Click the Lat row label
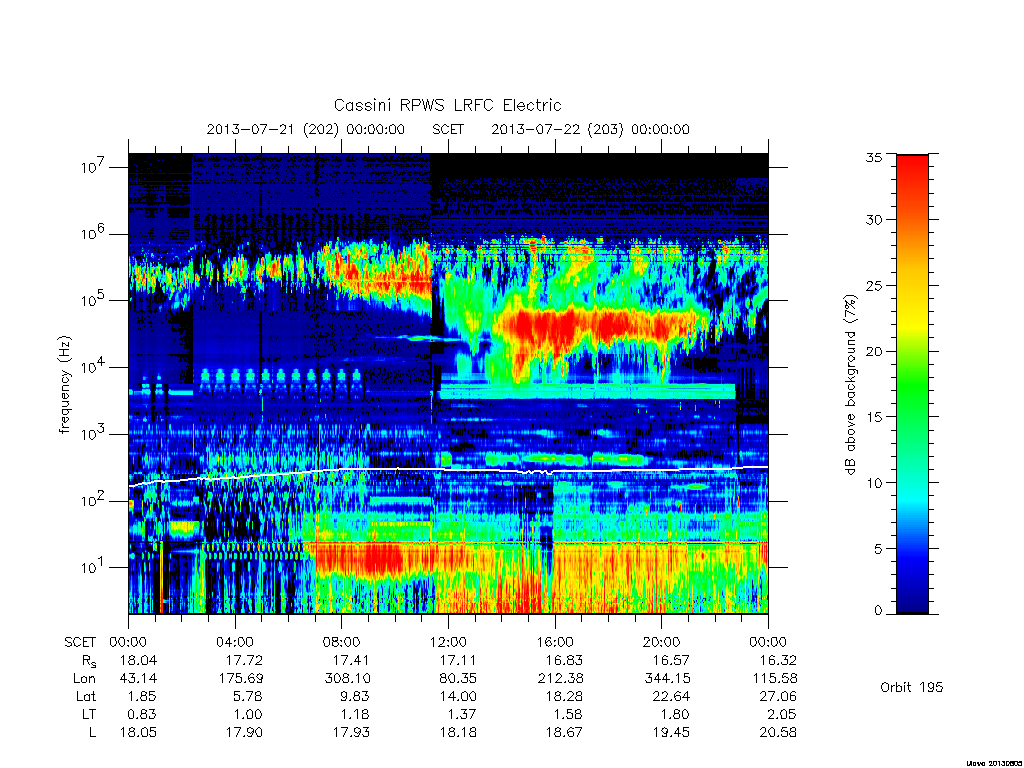The width and height of the screenshot is (1024, 768). pos(86,697)
